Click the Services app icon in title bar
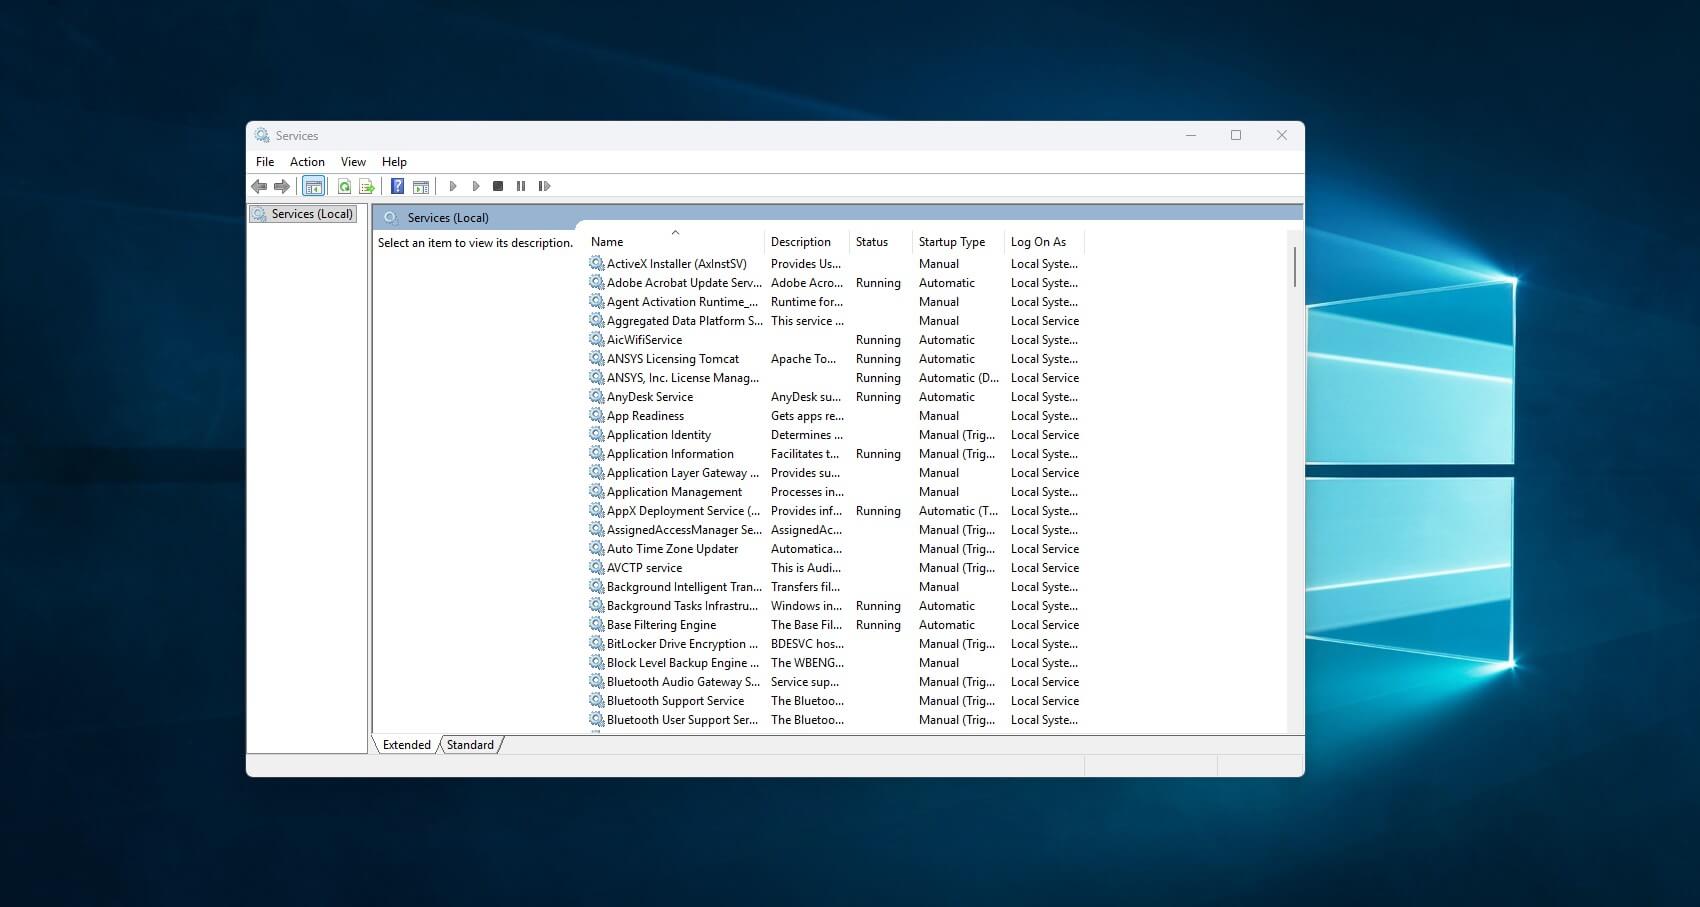 262,135
